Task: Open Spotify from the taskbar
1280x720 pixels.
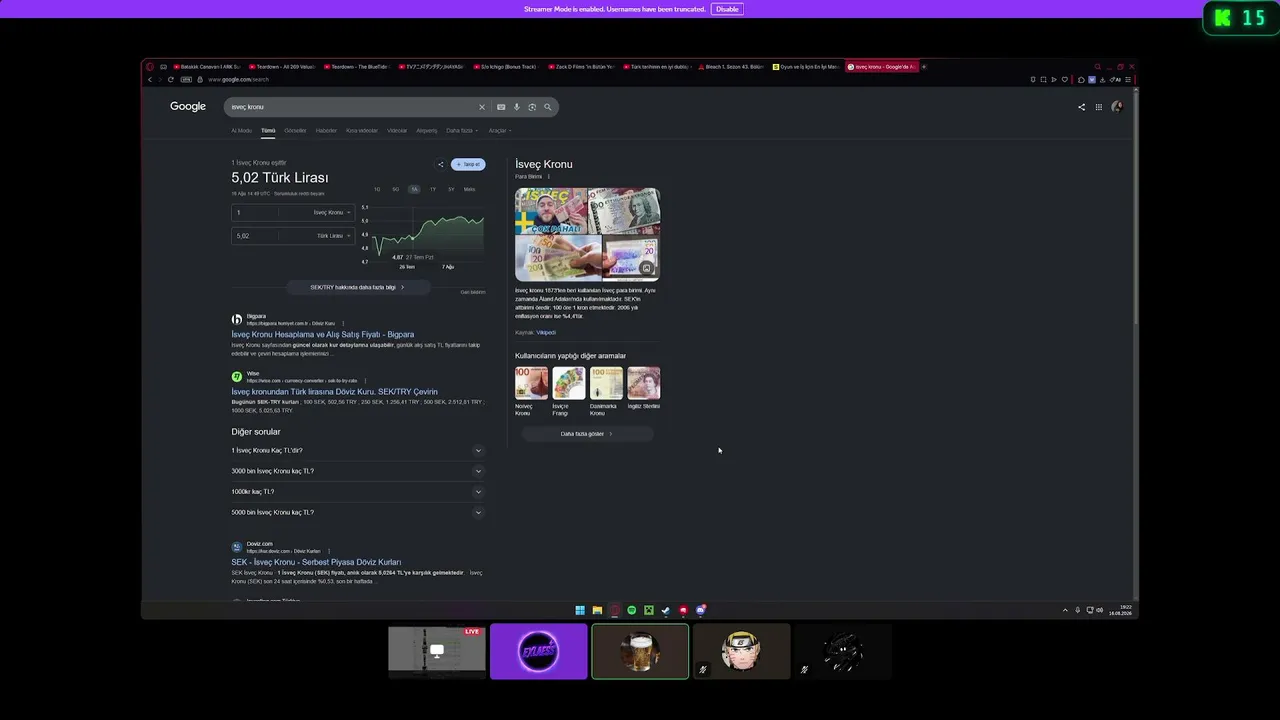Action: coord(632,610)
